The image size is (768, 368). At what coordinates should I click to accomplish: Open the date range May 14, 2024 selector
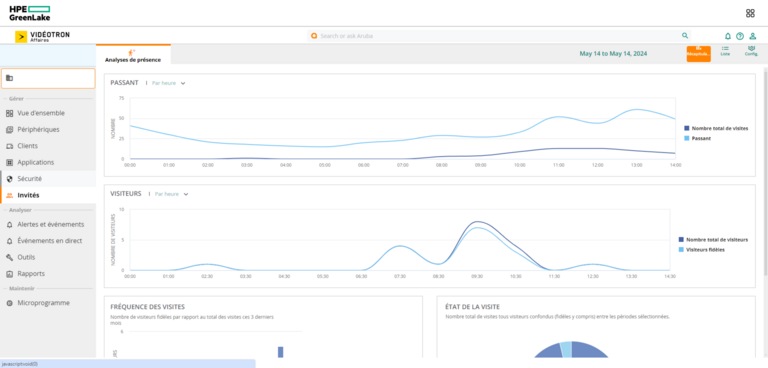613,54
